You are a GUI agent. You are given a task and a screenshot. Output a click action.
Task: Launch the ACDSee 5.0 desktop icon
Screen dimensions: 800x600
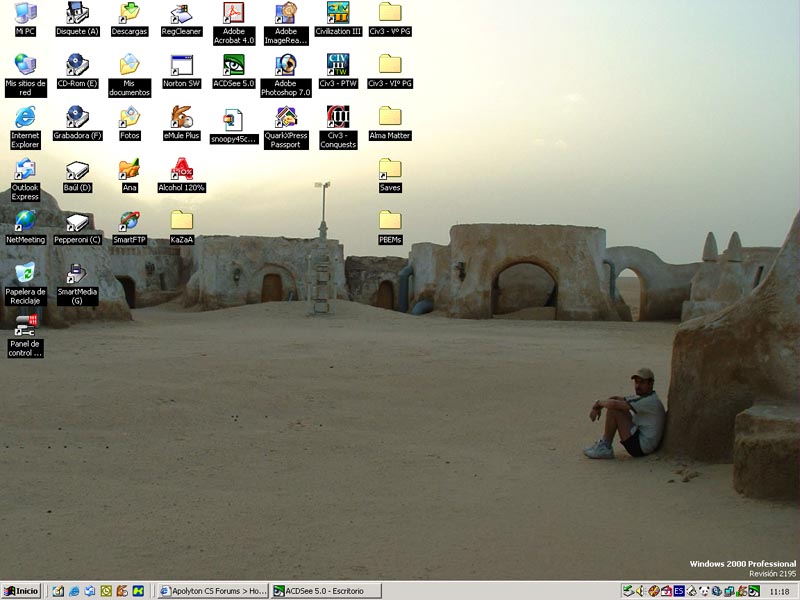coord(233,66)
